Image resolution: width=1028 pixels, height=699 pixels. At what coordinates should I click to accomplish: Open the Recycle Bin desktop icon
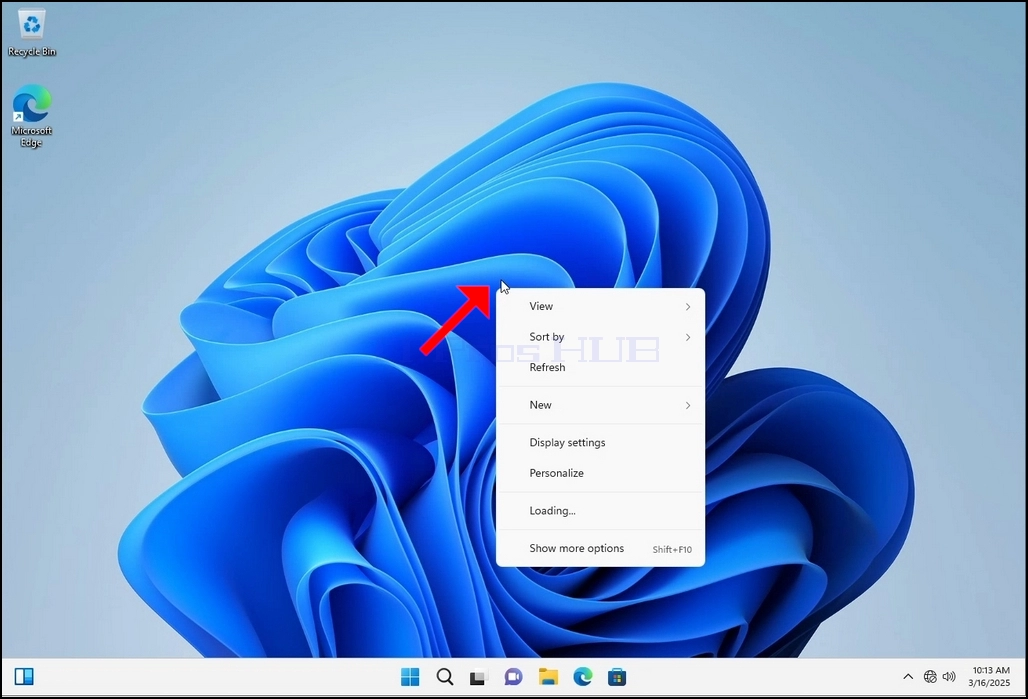[x=31, y=33]
